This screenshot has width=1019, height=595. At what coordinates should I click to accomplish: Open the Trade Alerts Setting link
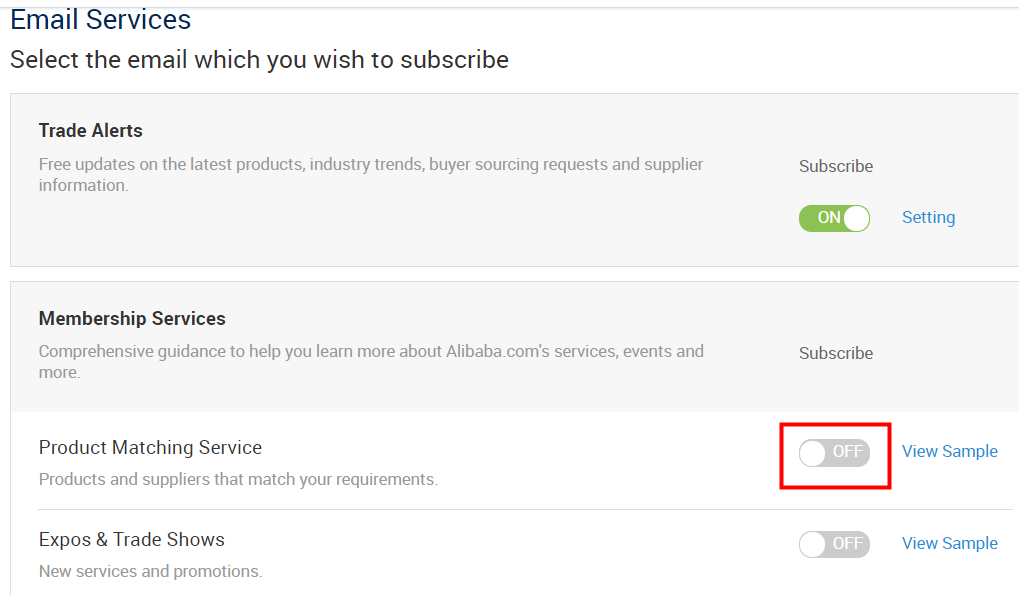(928, 217)
